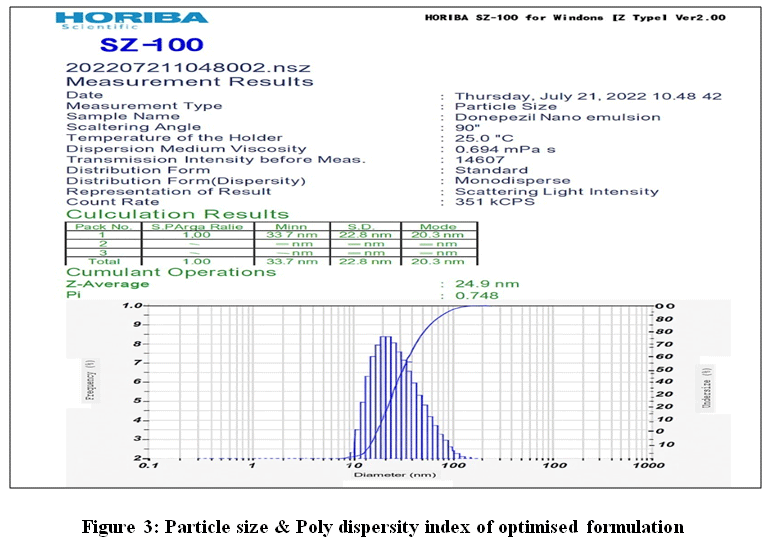Select the count rate value 351 kCPS
770x549 pixels.
point(494,202)
